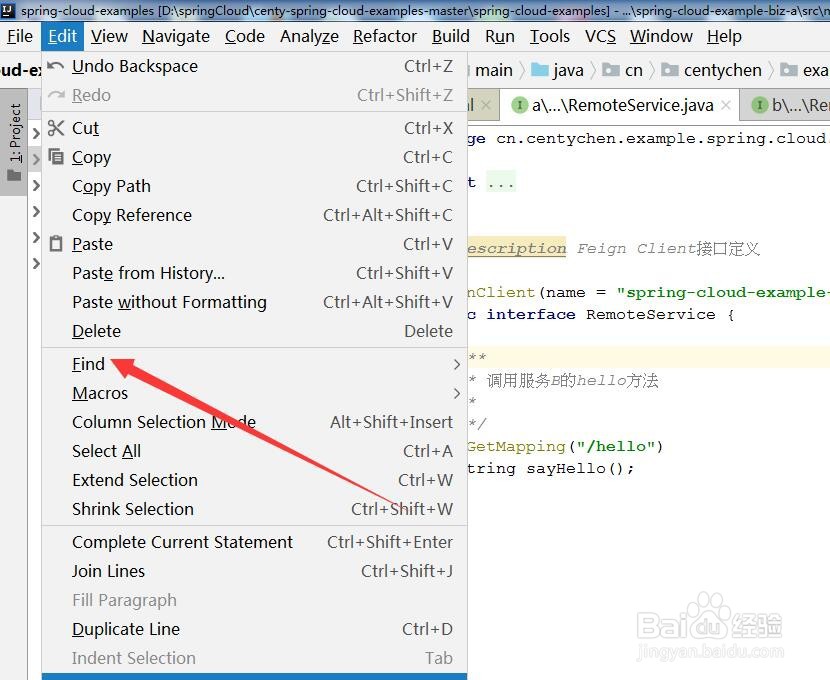Screen dimensions: 830x680
Task: Click the interface icon on a\...\RemoteService.java tab
Action: pos(519,105)
